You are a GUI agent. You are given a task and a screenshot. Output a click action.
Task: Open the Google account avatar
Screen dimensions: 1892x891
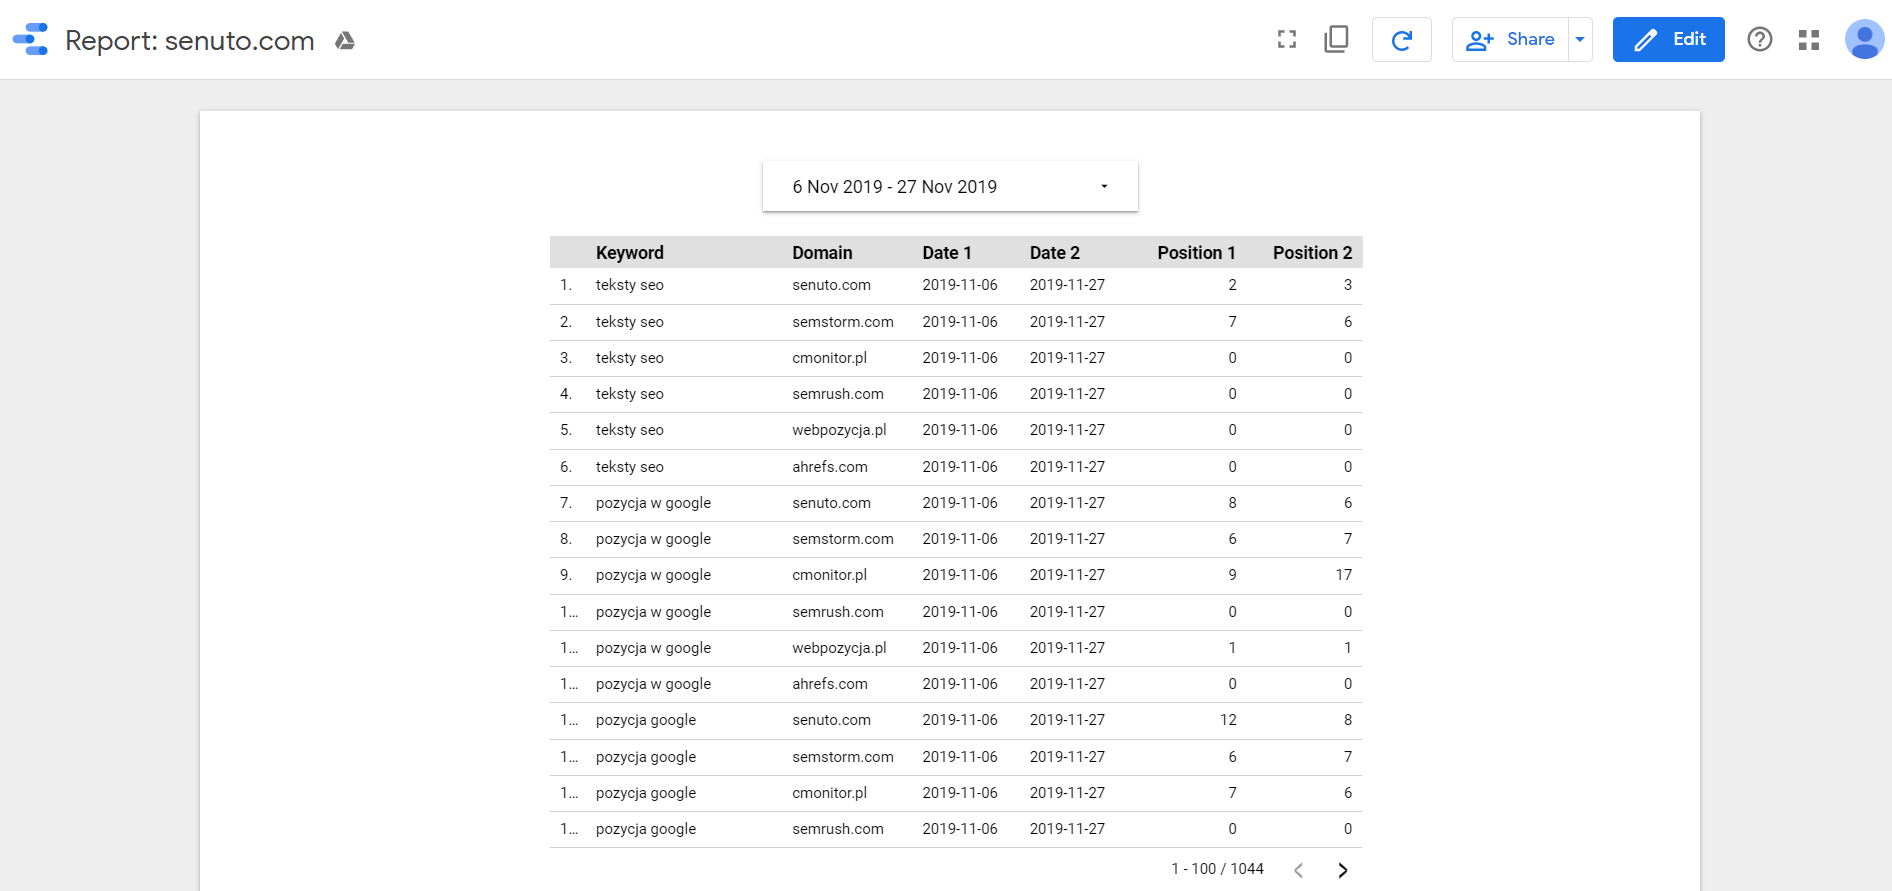coord(1864,40)
